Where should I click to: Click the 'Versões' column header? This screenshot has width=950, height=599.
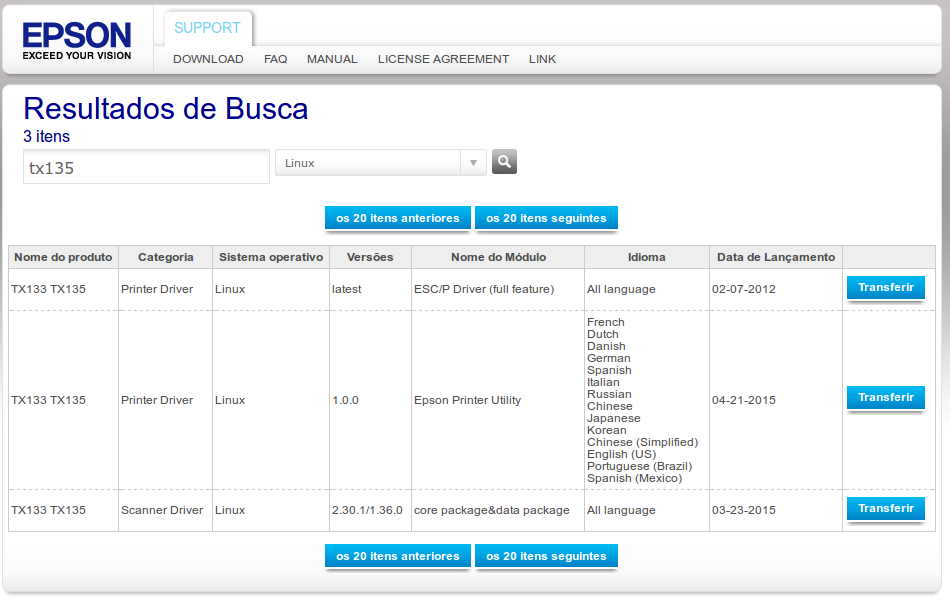tap(370, 257)
